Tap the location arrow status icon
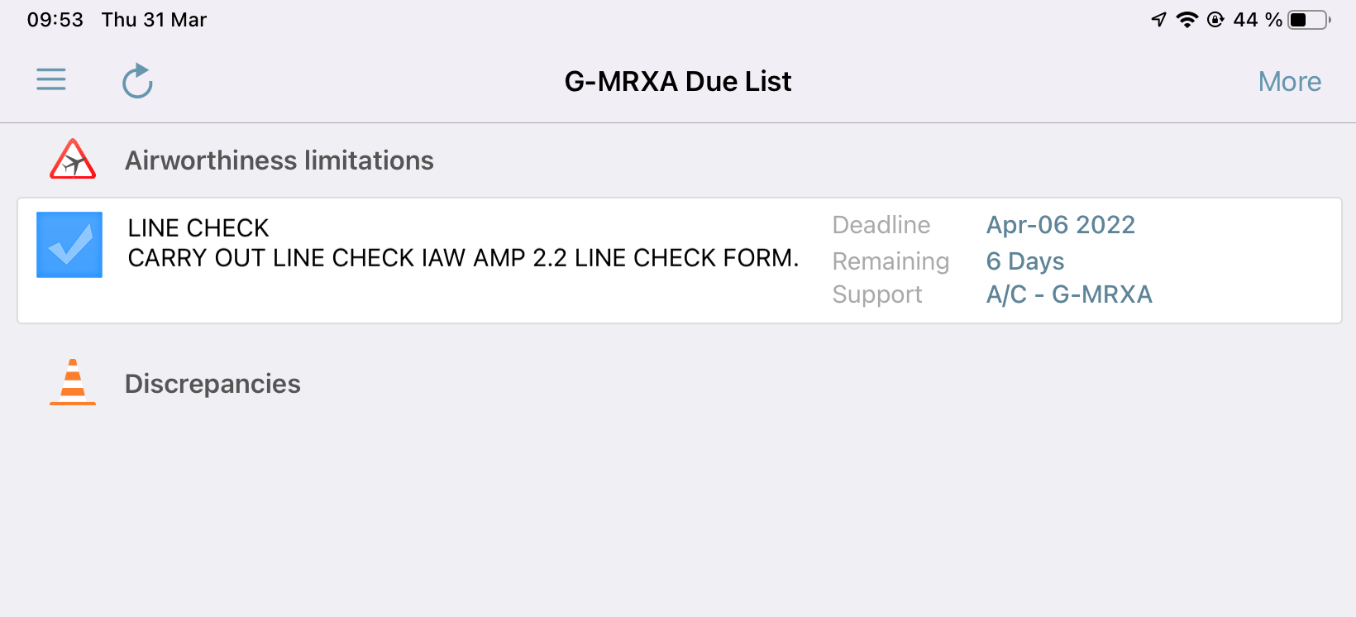Image resolution: width=1356 pixels, height=617 pixels. click(x=1159, y=20)
